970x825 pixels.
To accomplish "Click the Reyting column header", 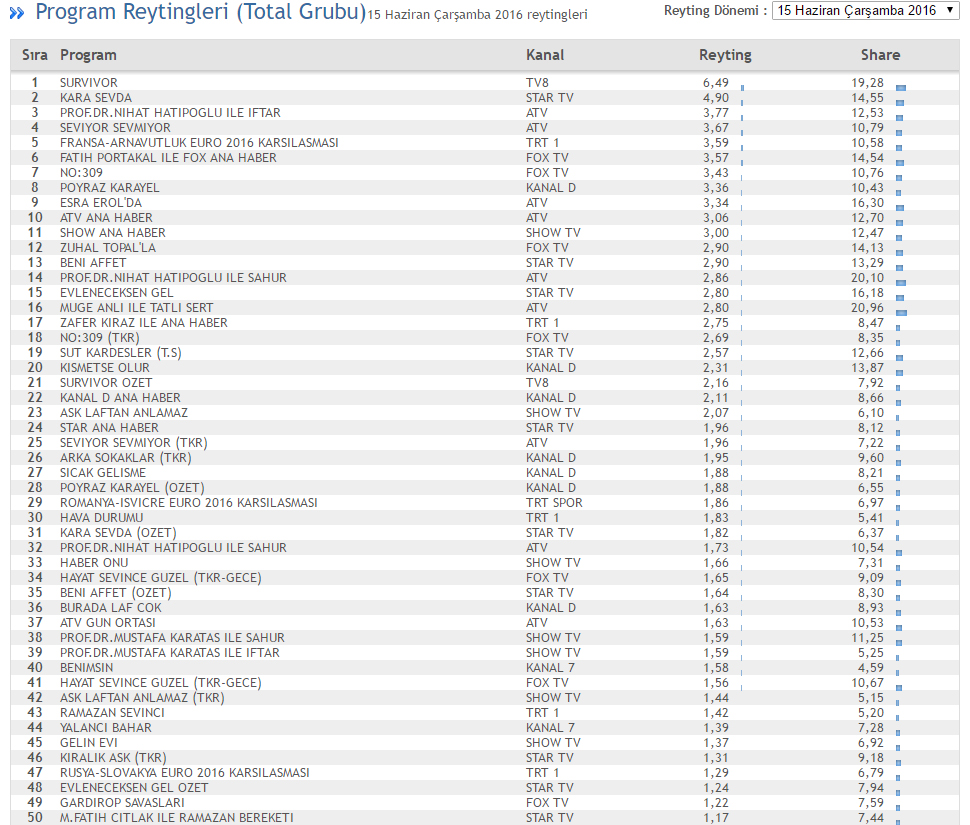I will click(x=725, y=55).
